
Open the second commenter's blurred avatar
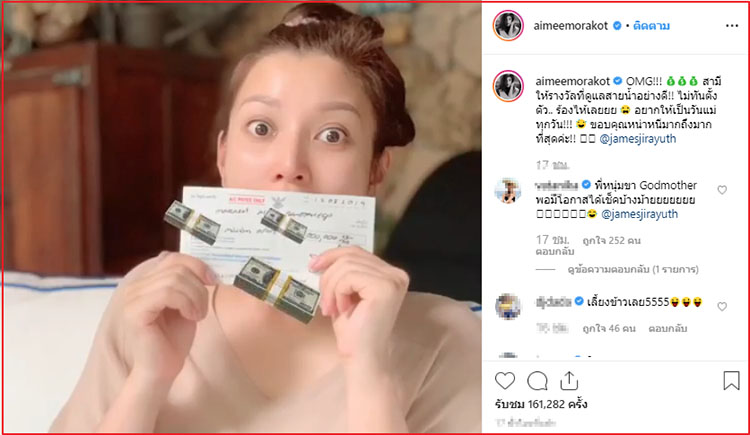point(507,307)
